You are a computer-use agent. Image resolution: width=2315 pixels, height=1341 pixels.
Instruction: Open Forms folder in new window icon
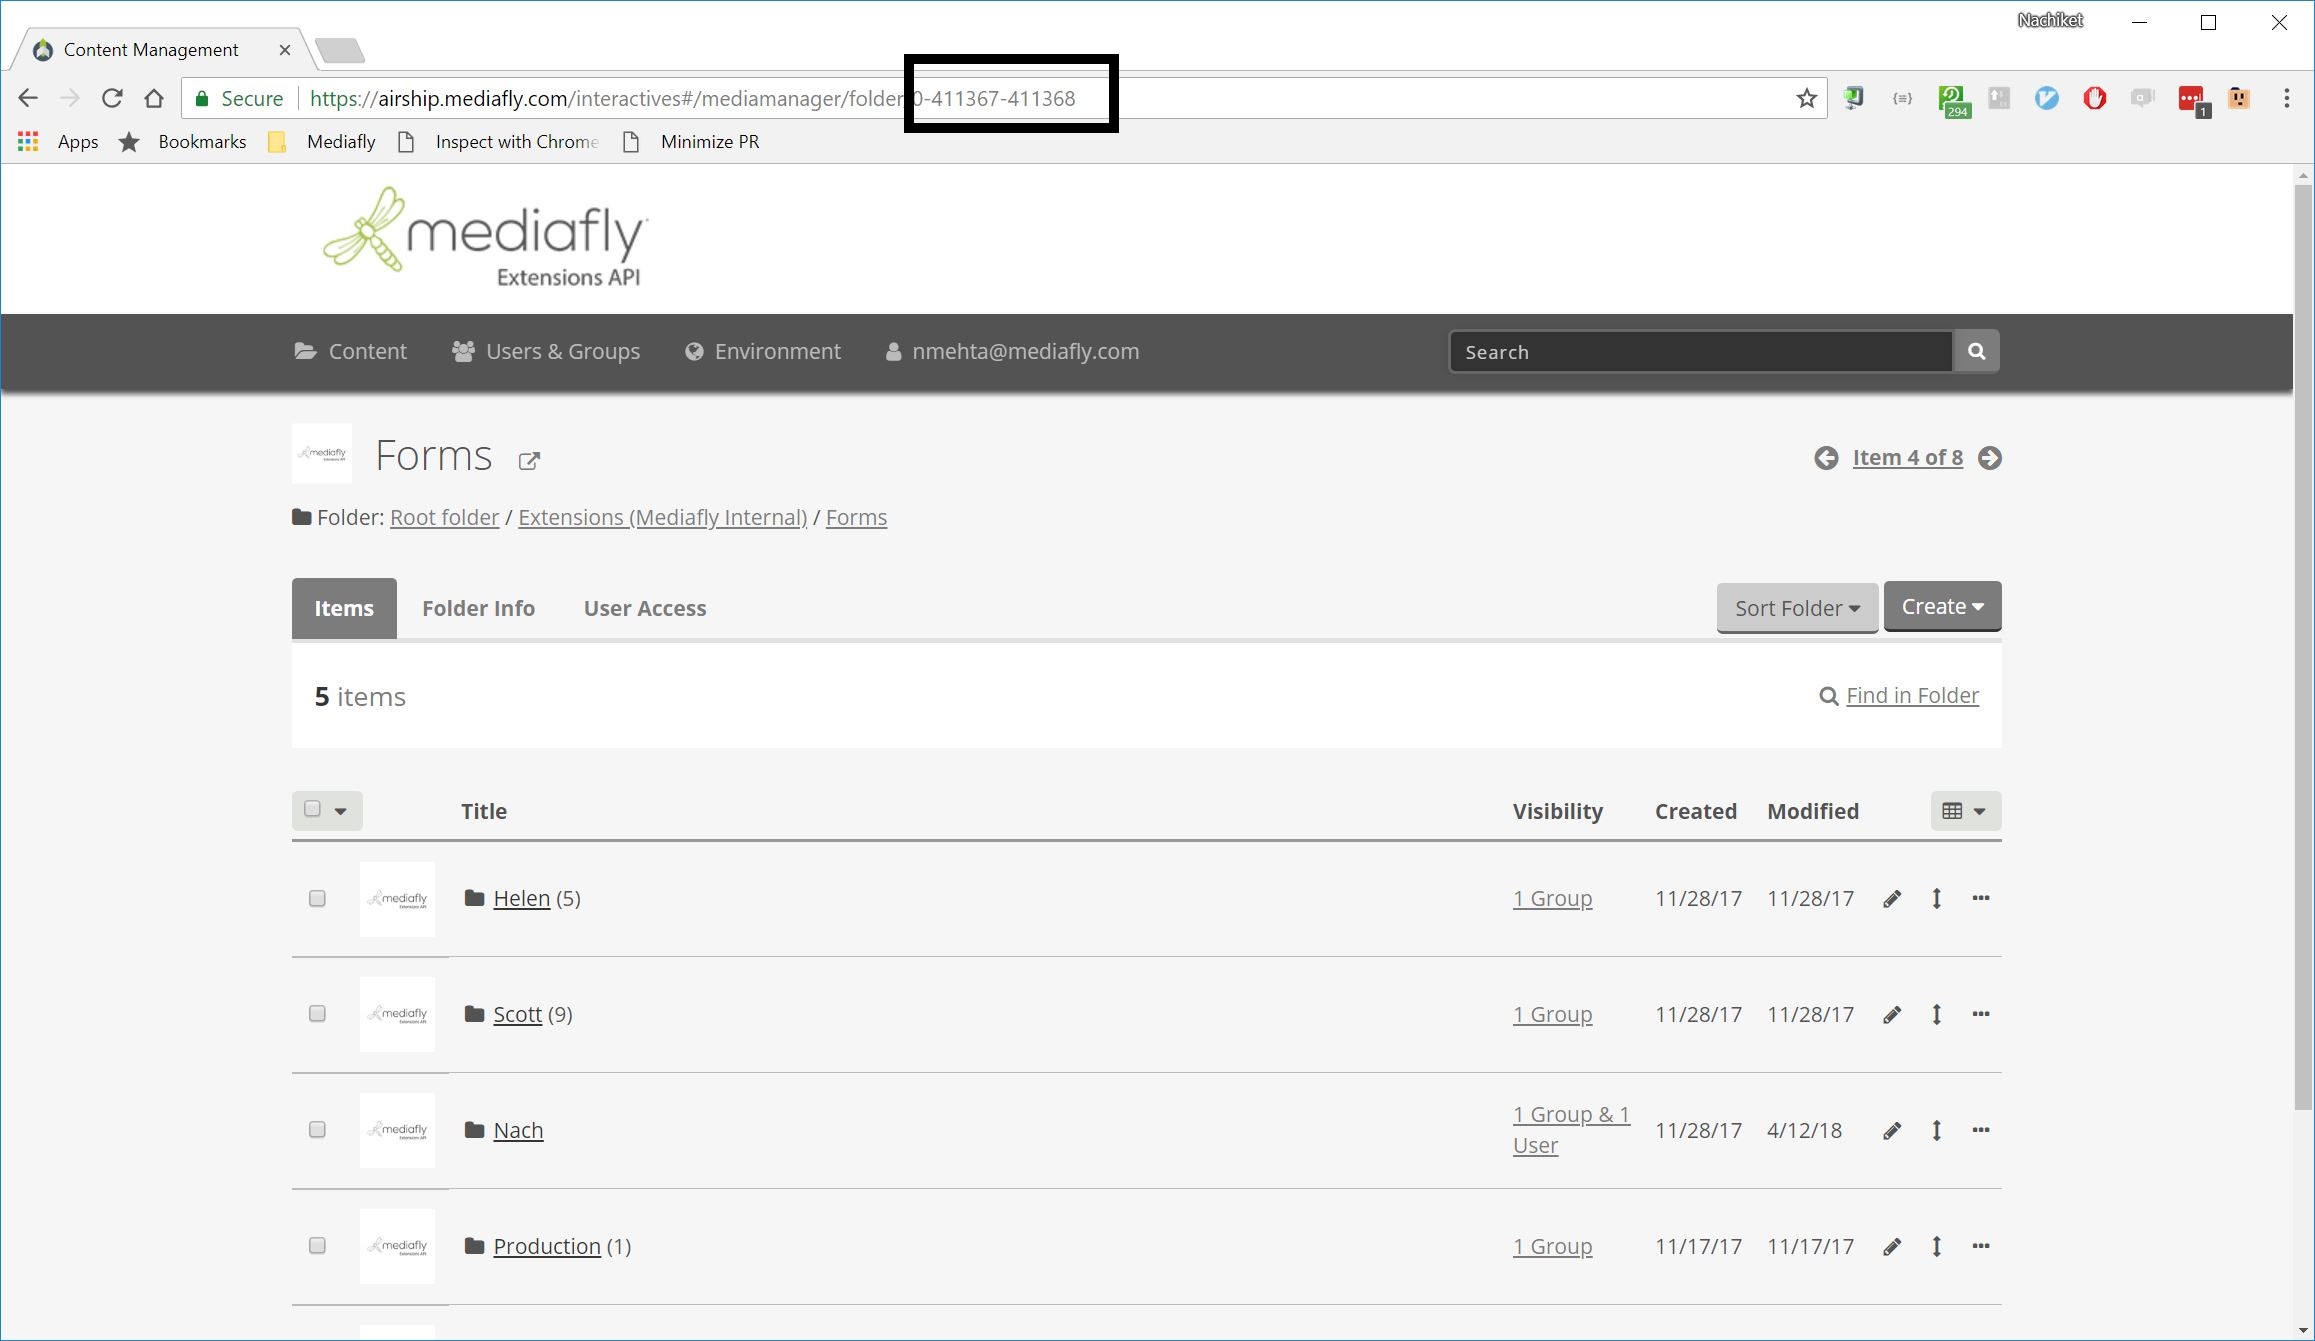point(529,460)
